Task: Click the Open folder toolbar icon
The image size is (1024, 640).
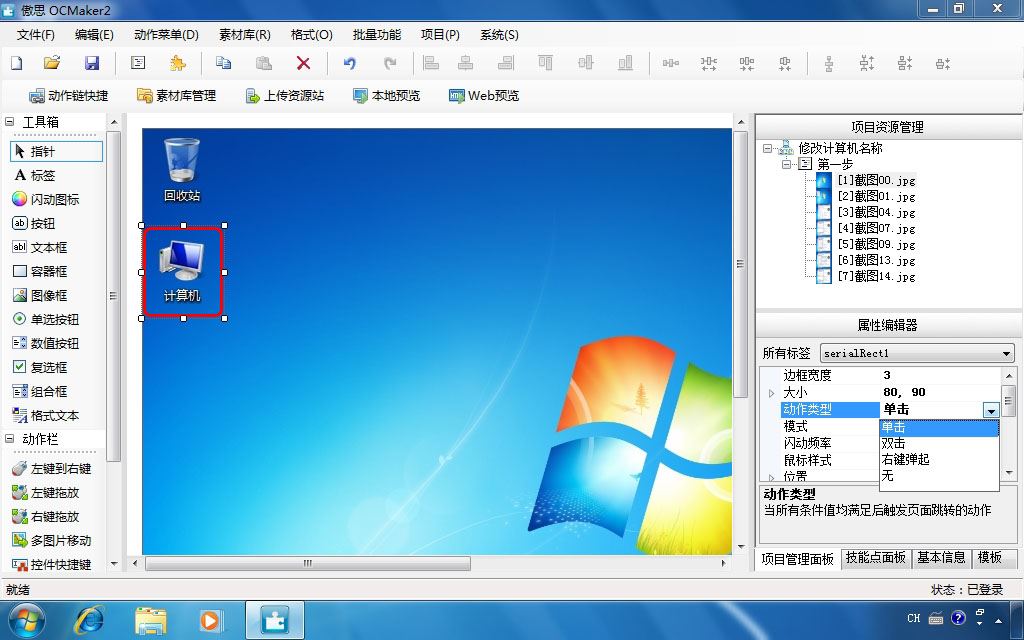Action: point(52,63)
